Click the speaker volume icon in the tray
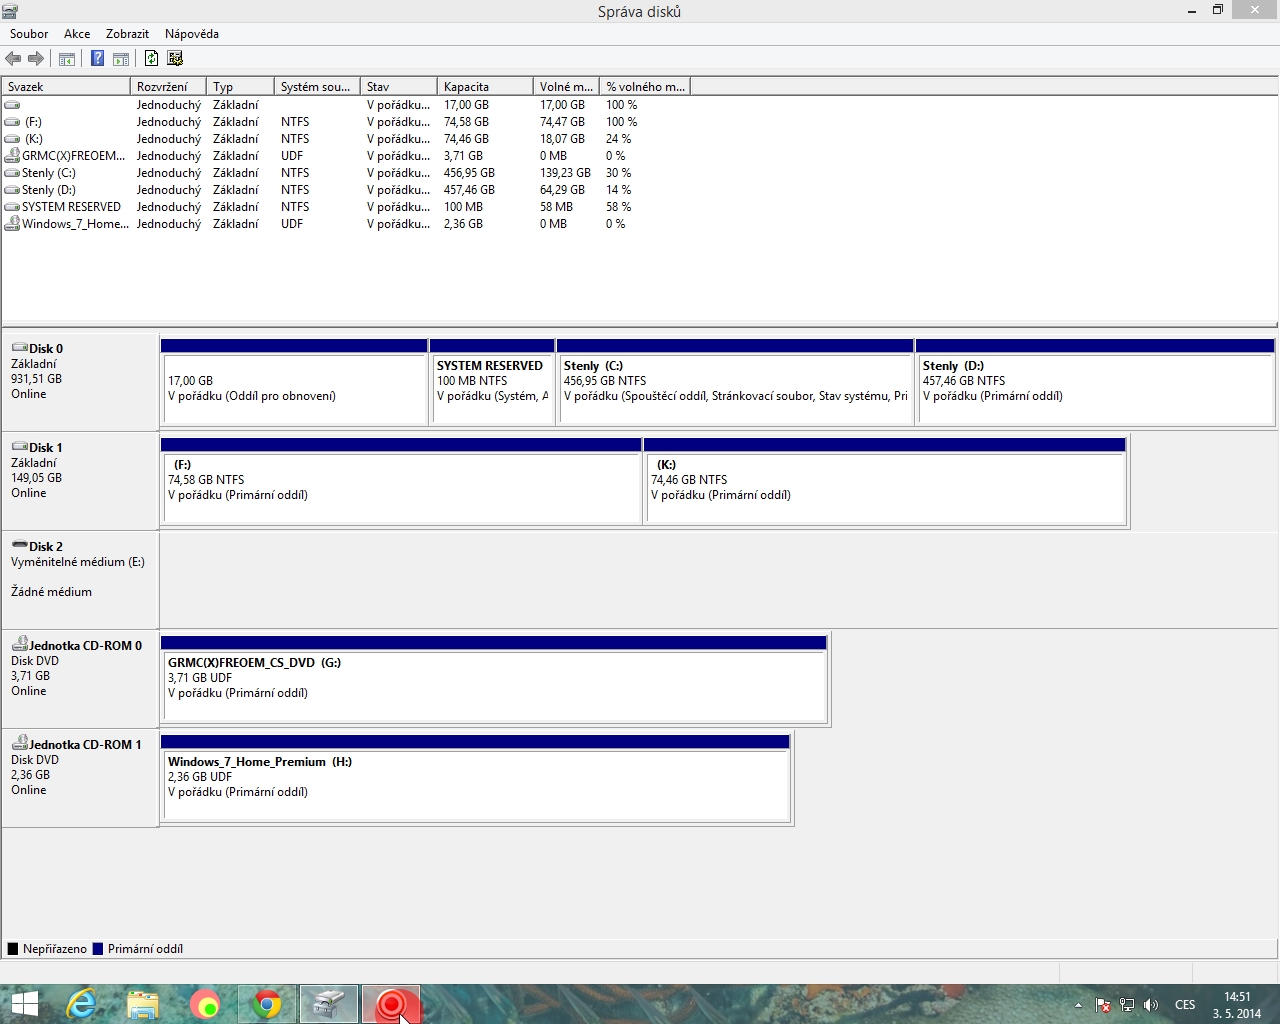 tap(1151, 1005)
